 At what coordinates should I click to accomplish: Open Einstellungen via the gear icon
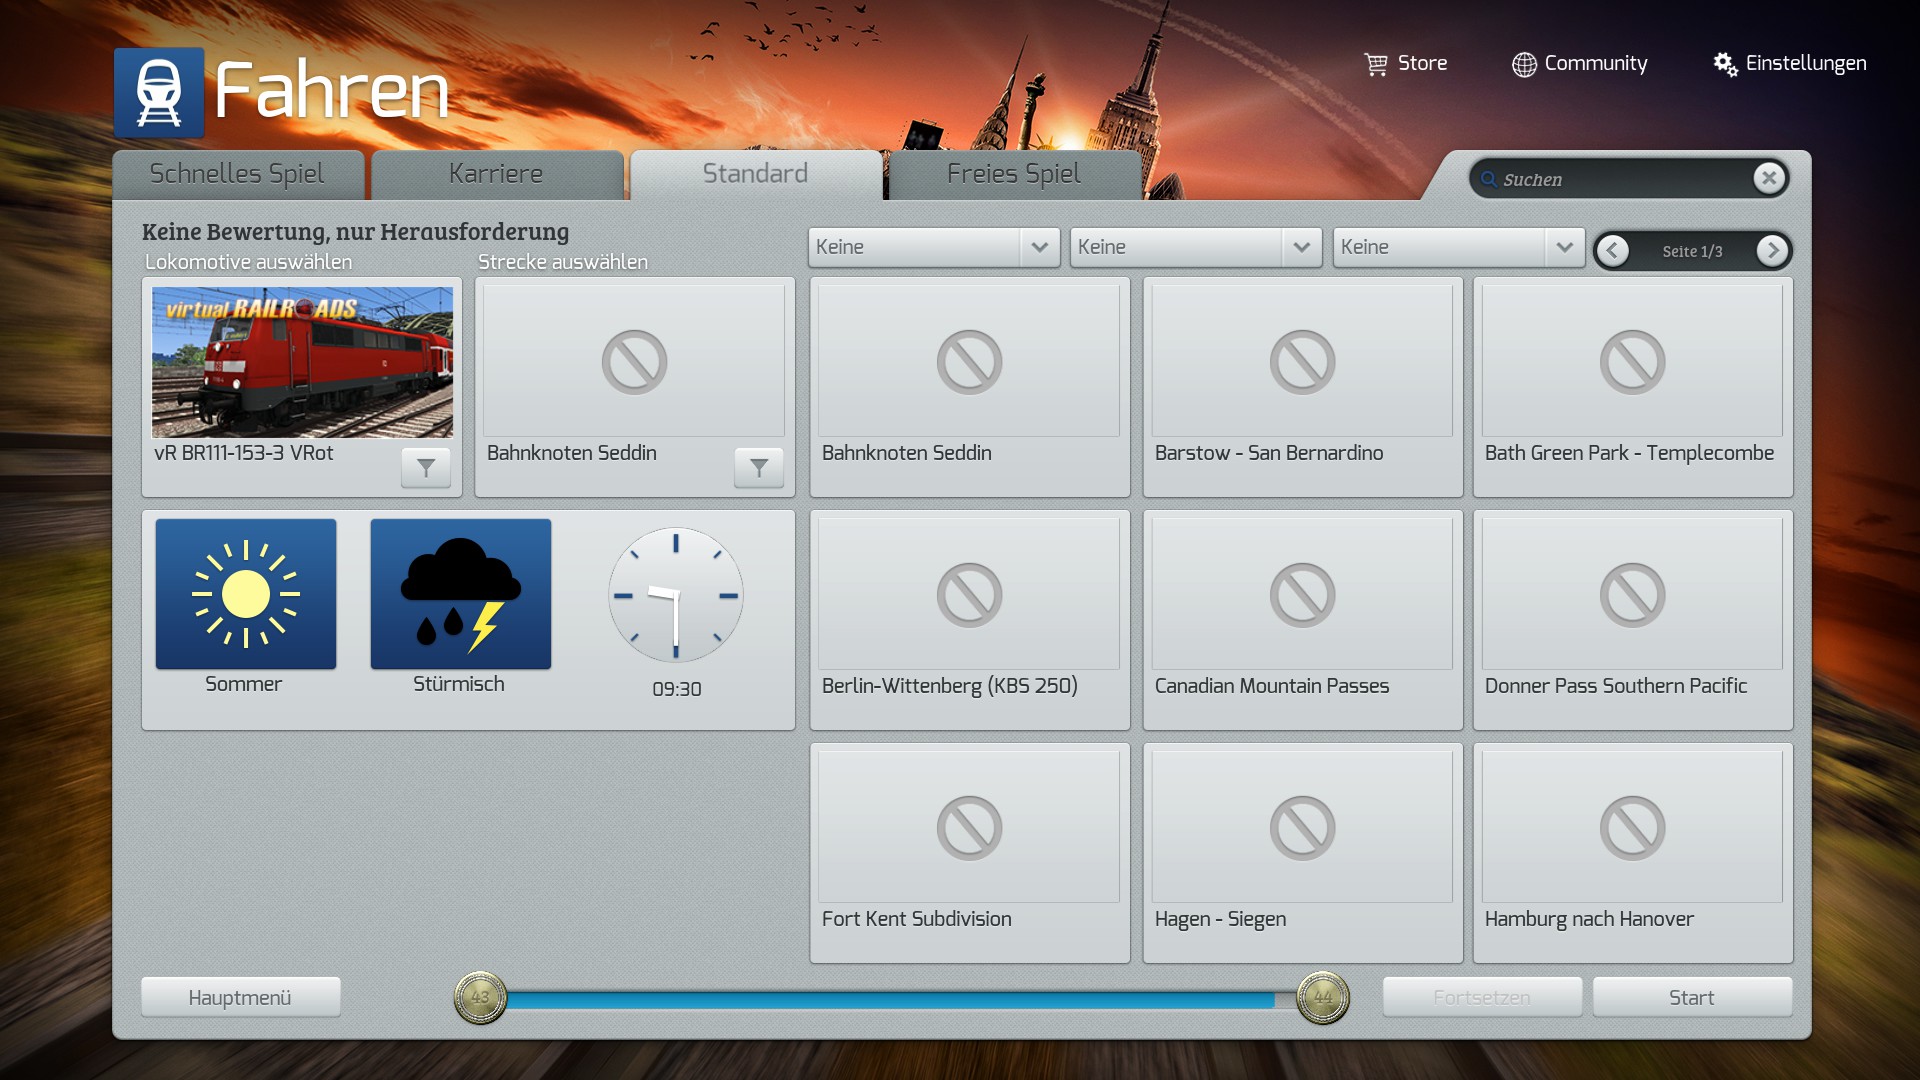pyautogui.click(x=1725, y=64)
